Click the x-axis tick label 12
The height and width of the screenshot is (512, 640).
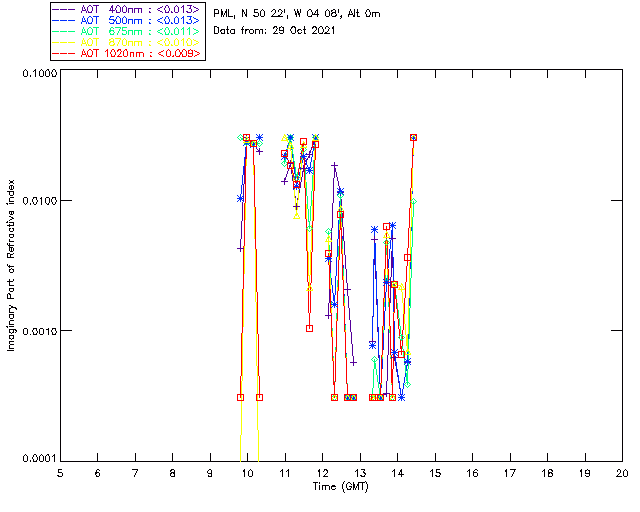(322, 472)
